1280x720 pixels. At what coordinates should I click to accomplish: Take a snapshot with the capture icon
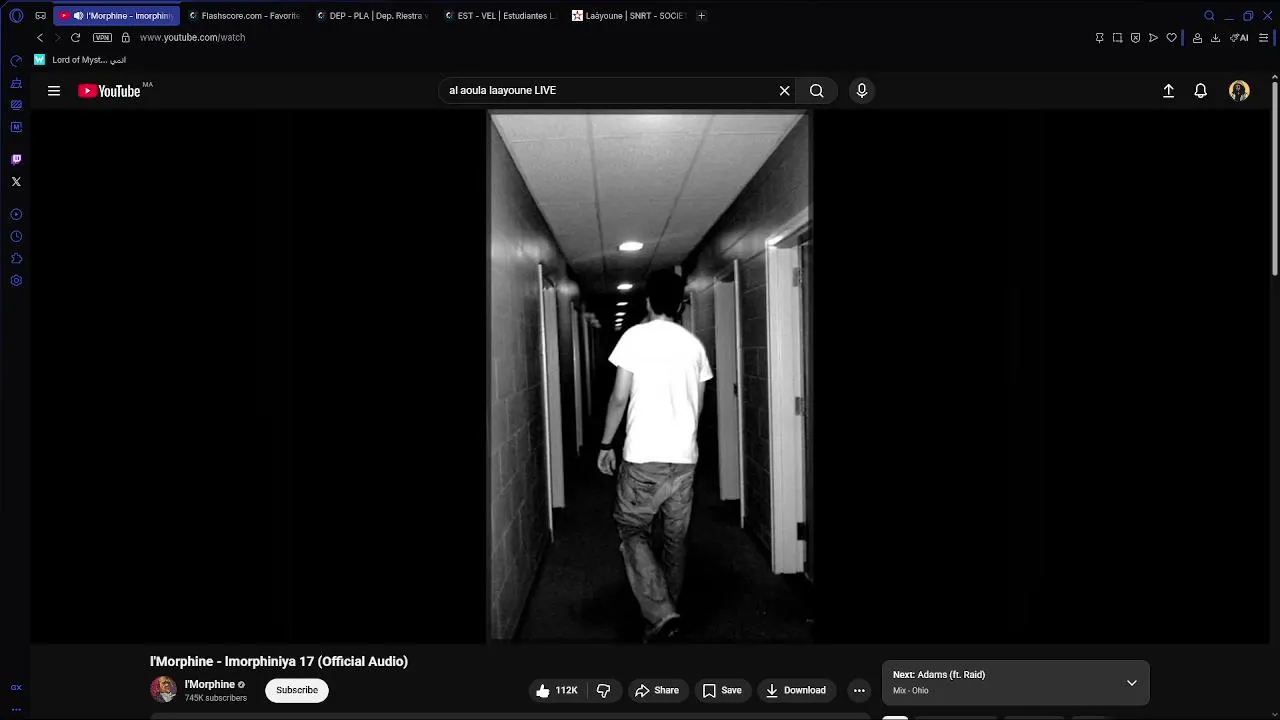[x=1117, y=38]
